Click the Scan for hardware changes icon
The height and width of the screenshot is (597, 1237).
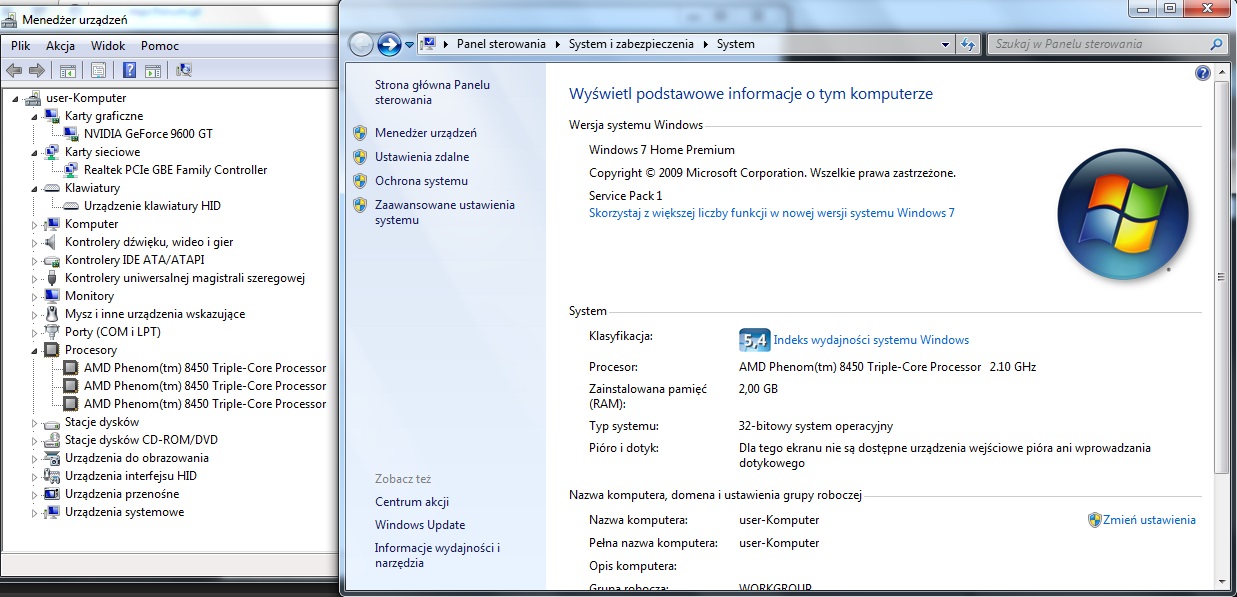(183, 70)
